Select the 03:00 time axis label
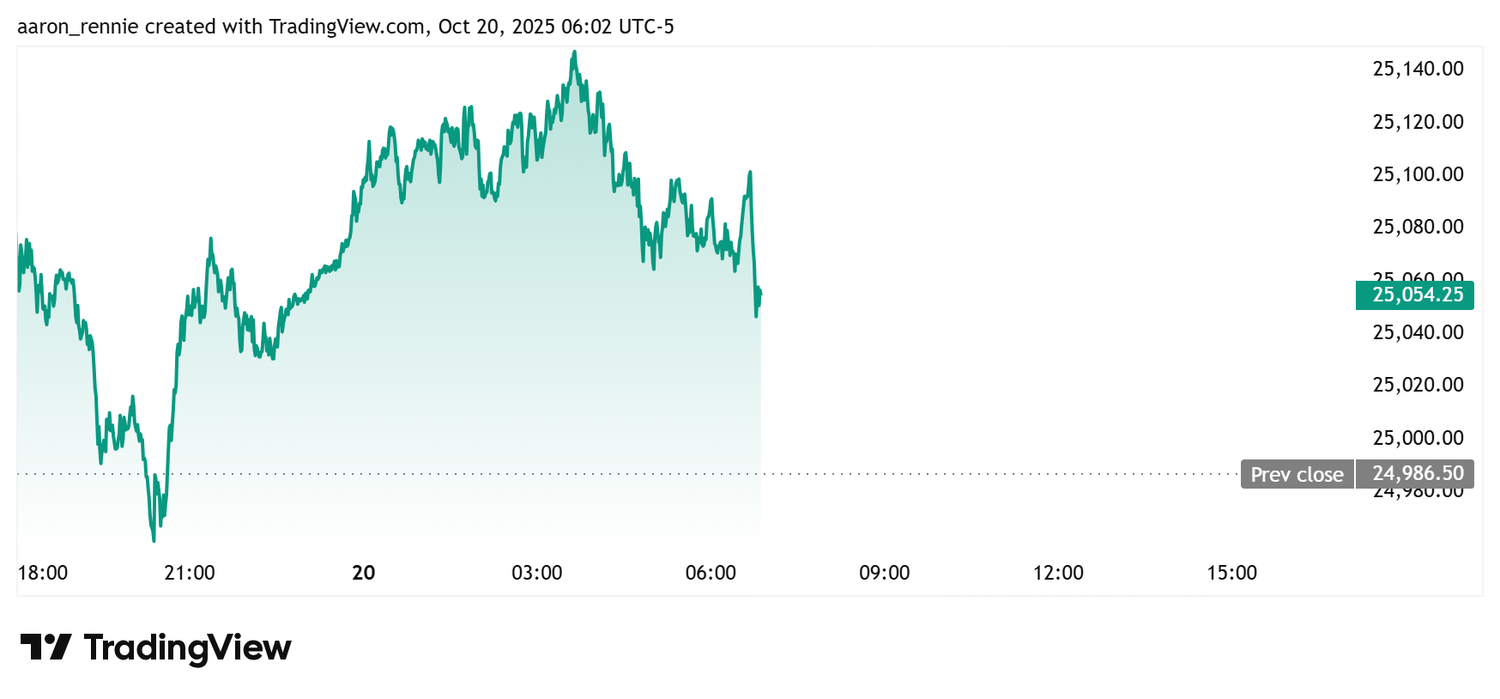This screenshot has width=1500, height=699. (537, 573)
